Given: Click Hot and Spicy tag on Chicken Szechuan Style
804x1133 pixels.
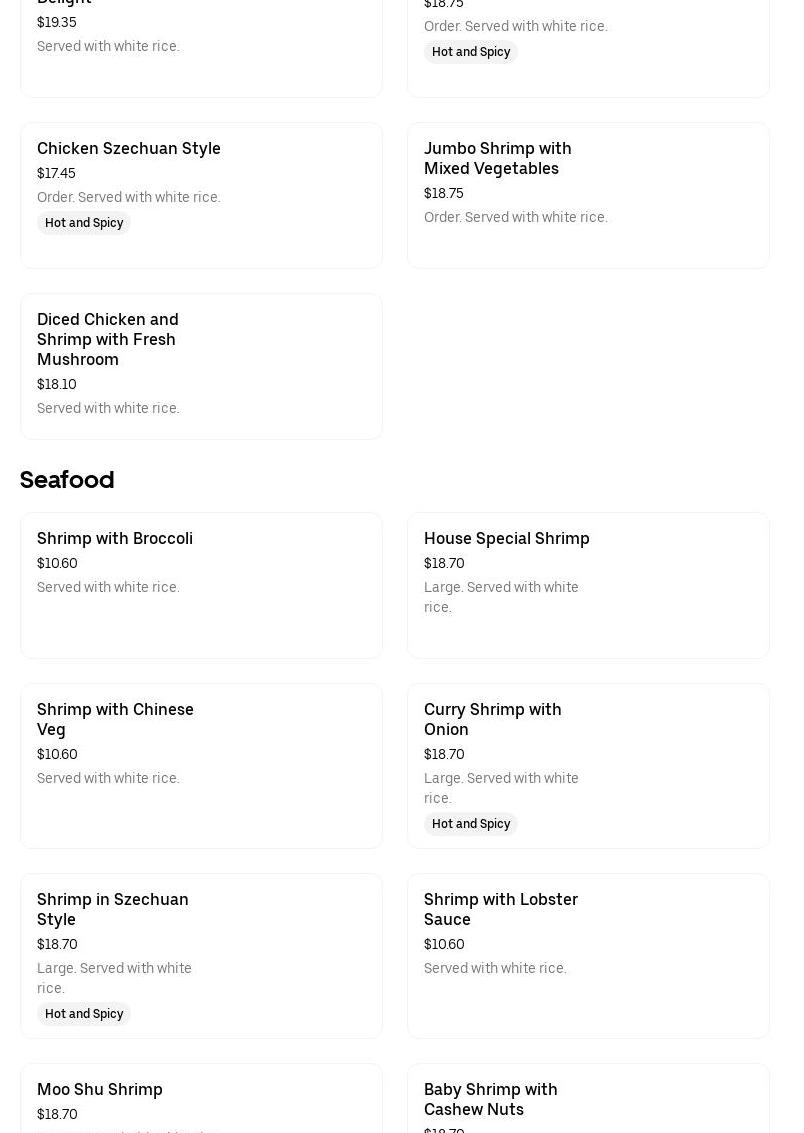Looking at the screenshot, I should 84,223.
